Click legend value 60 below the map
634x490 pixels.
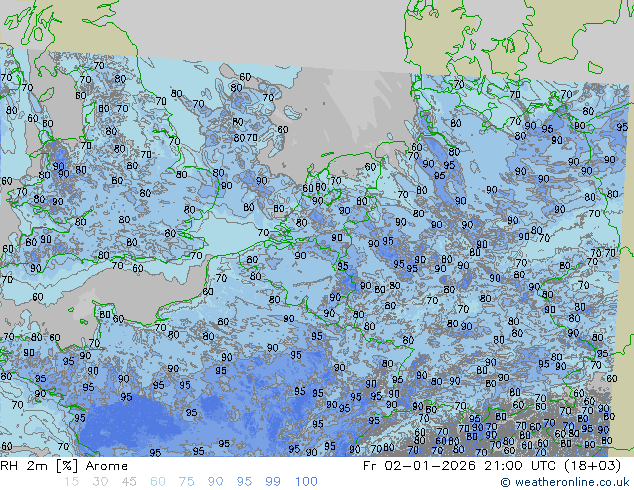(158, 482)
